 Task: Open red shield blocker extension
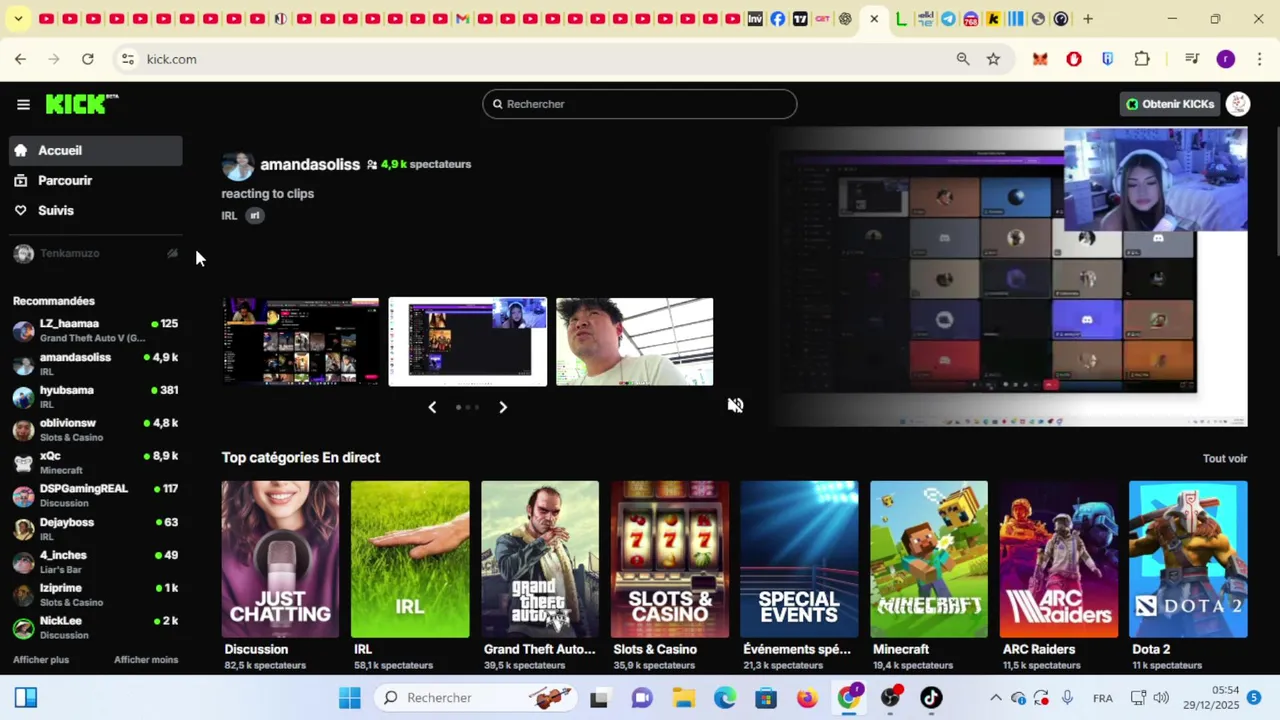1074,59
